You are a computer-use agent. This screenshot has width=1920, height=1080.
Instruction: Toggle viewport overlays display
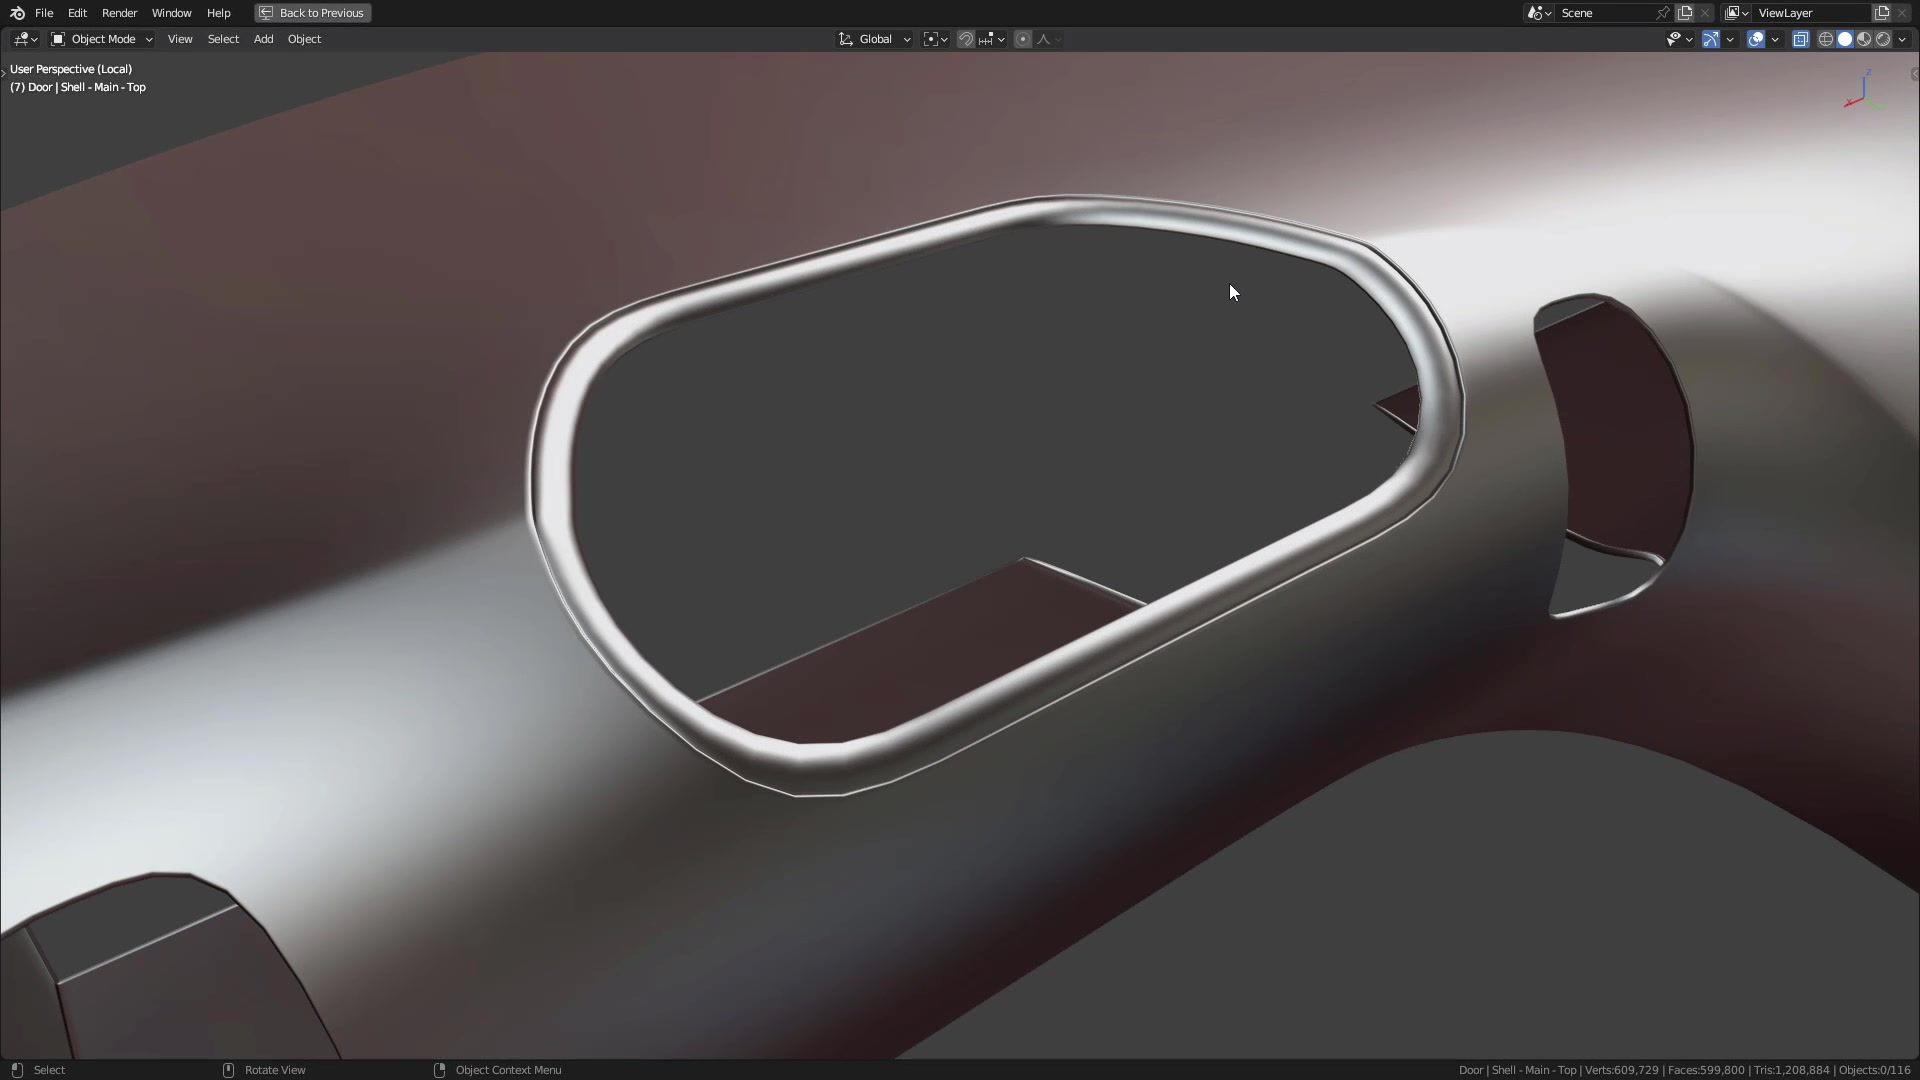point(1755,39)
